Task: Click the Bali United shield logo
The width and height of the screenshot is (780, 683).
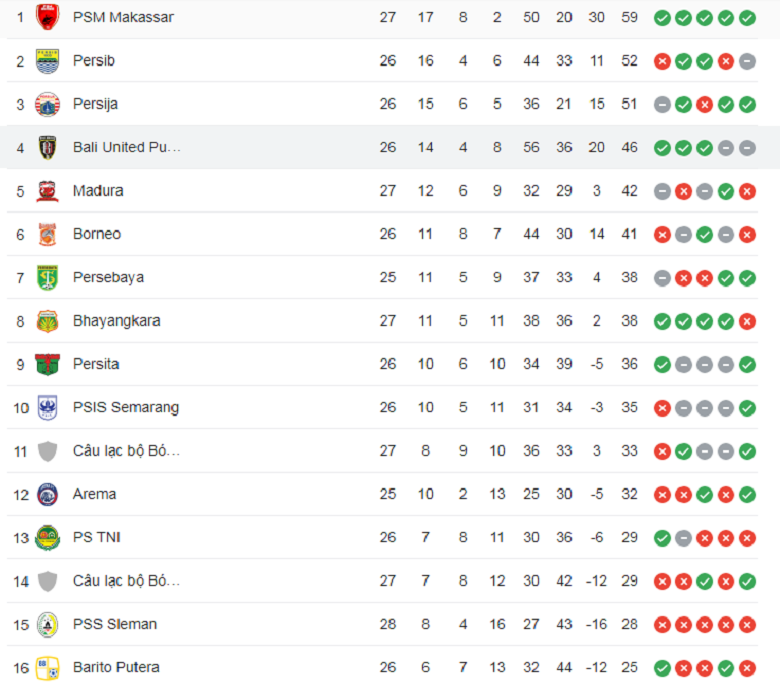Action: [x=47, y=147]
